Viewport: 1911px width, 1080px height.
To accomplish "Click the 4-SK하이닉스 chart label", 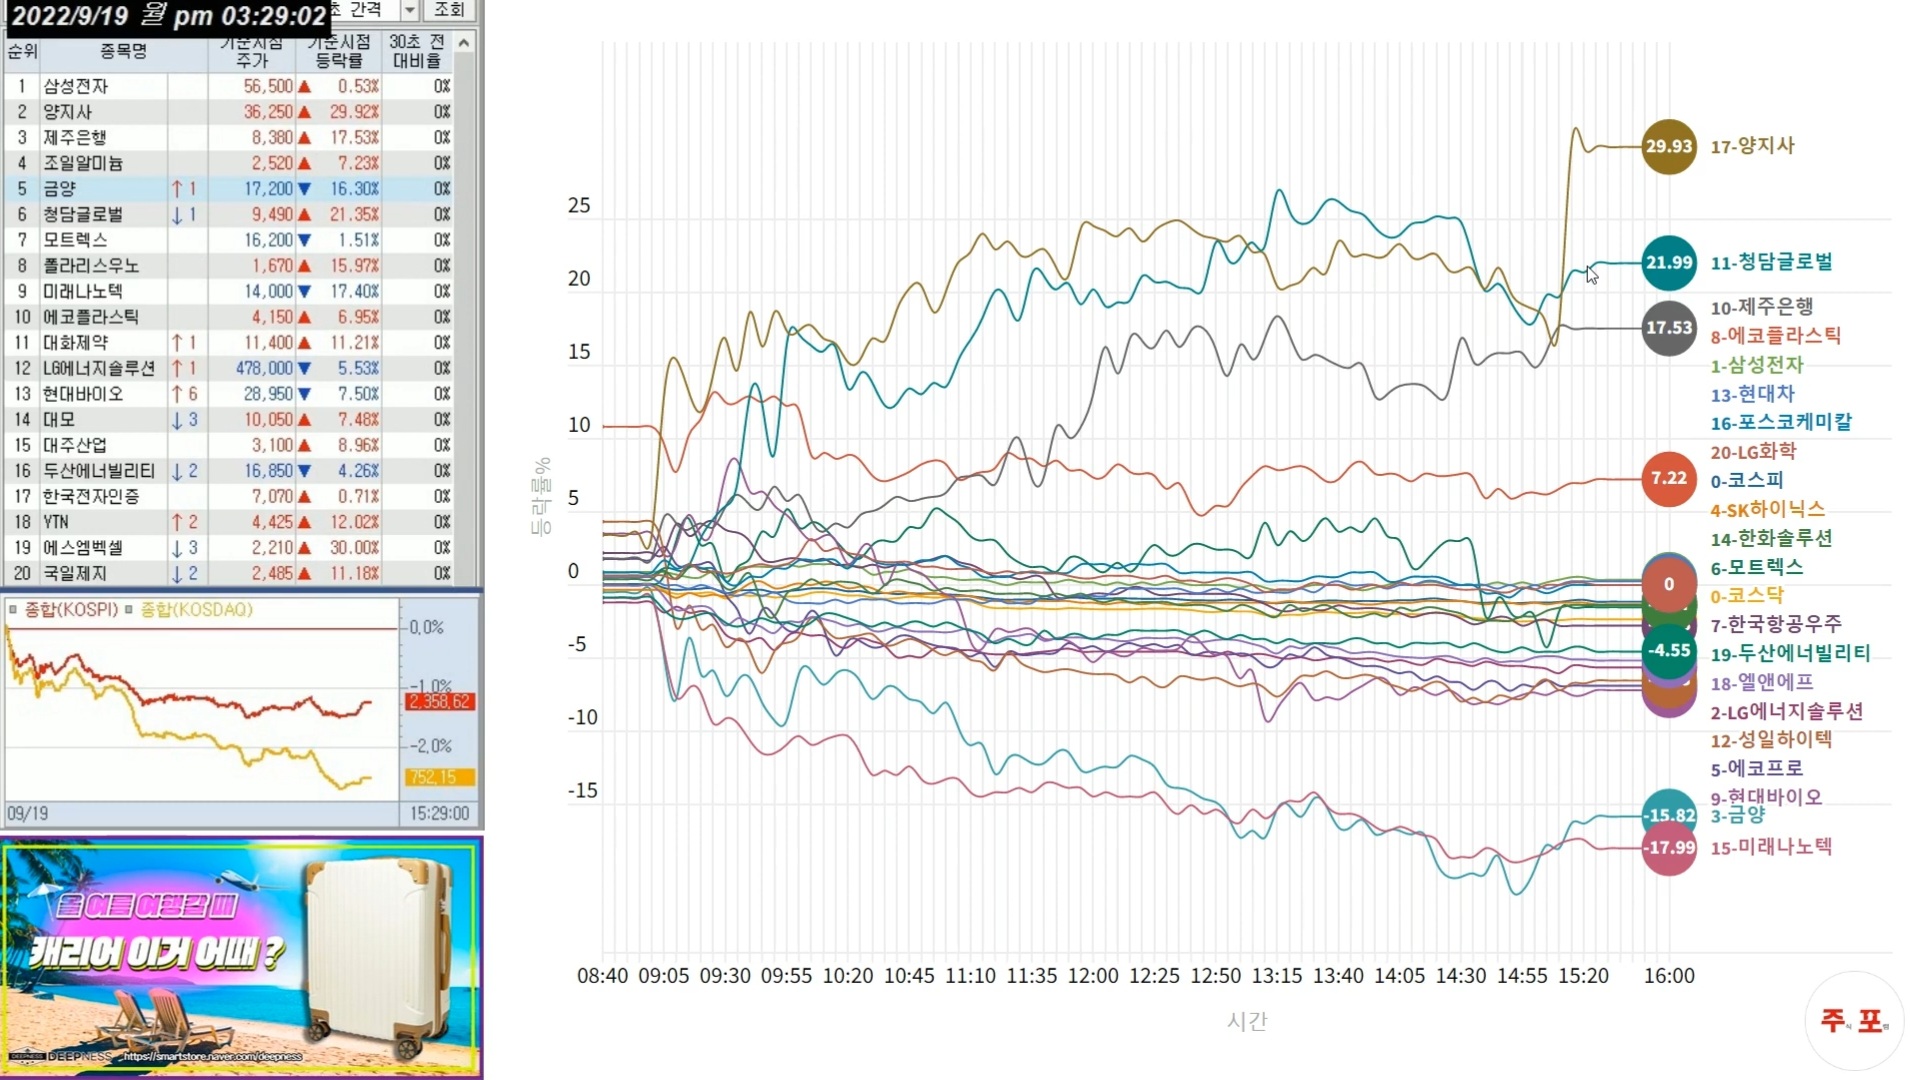I will [1767, 510].
